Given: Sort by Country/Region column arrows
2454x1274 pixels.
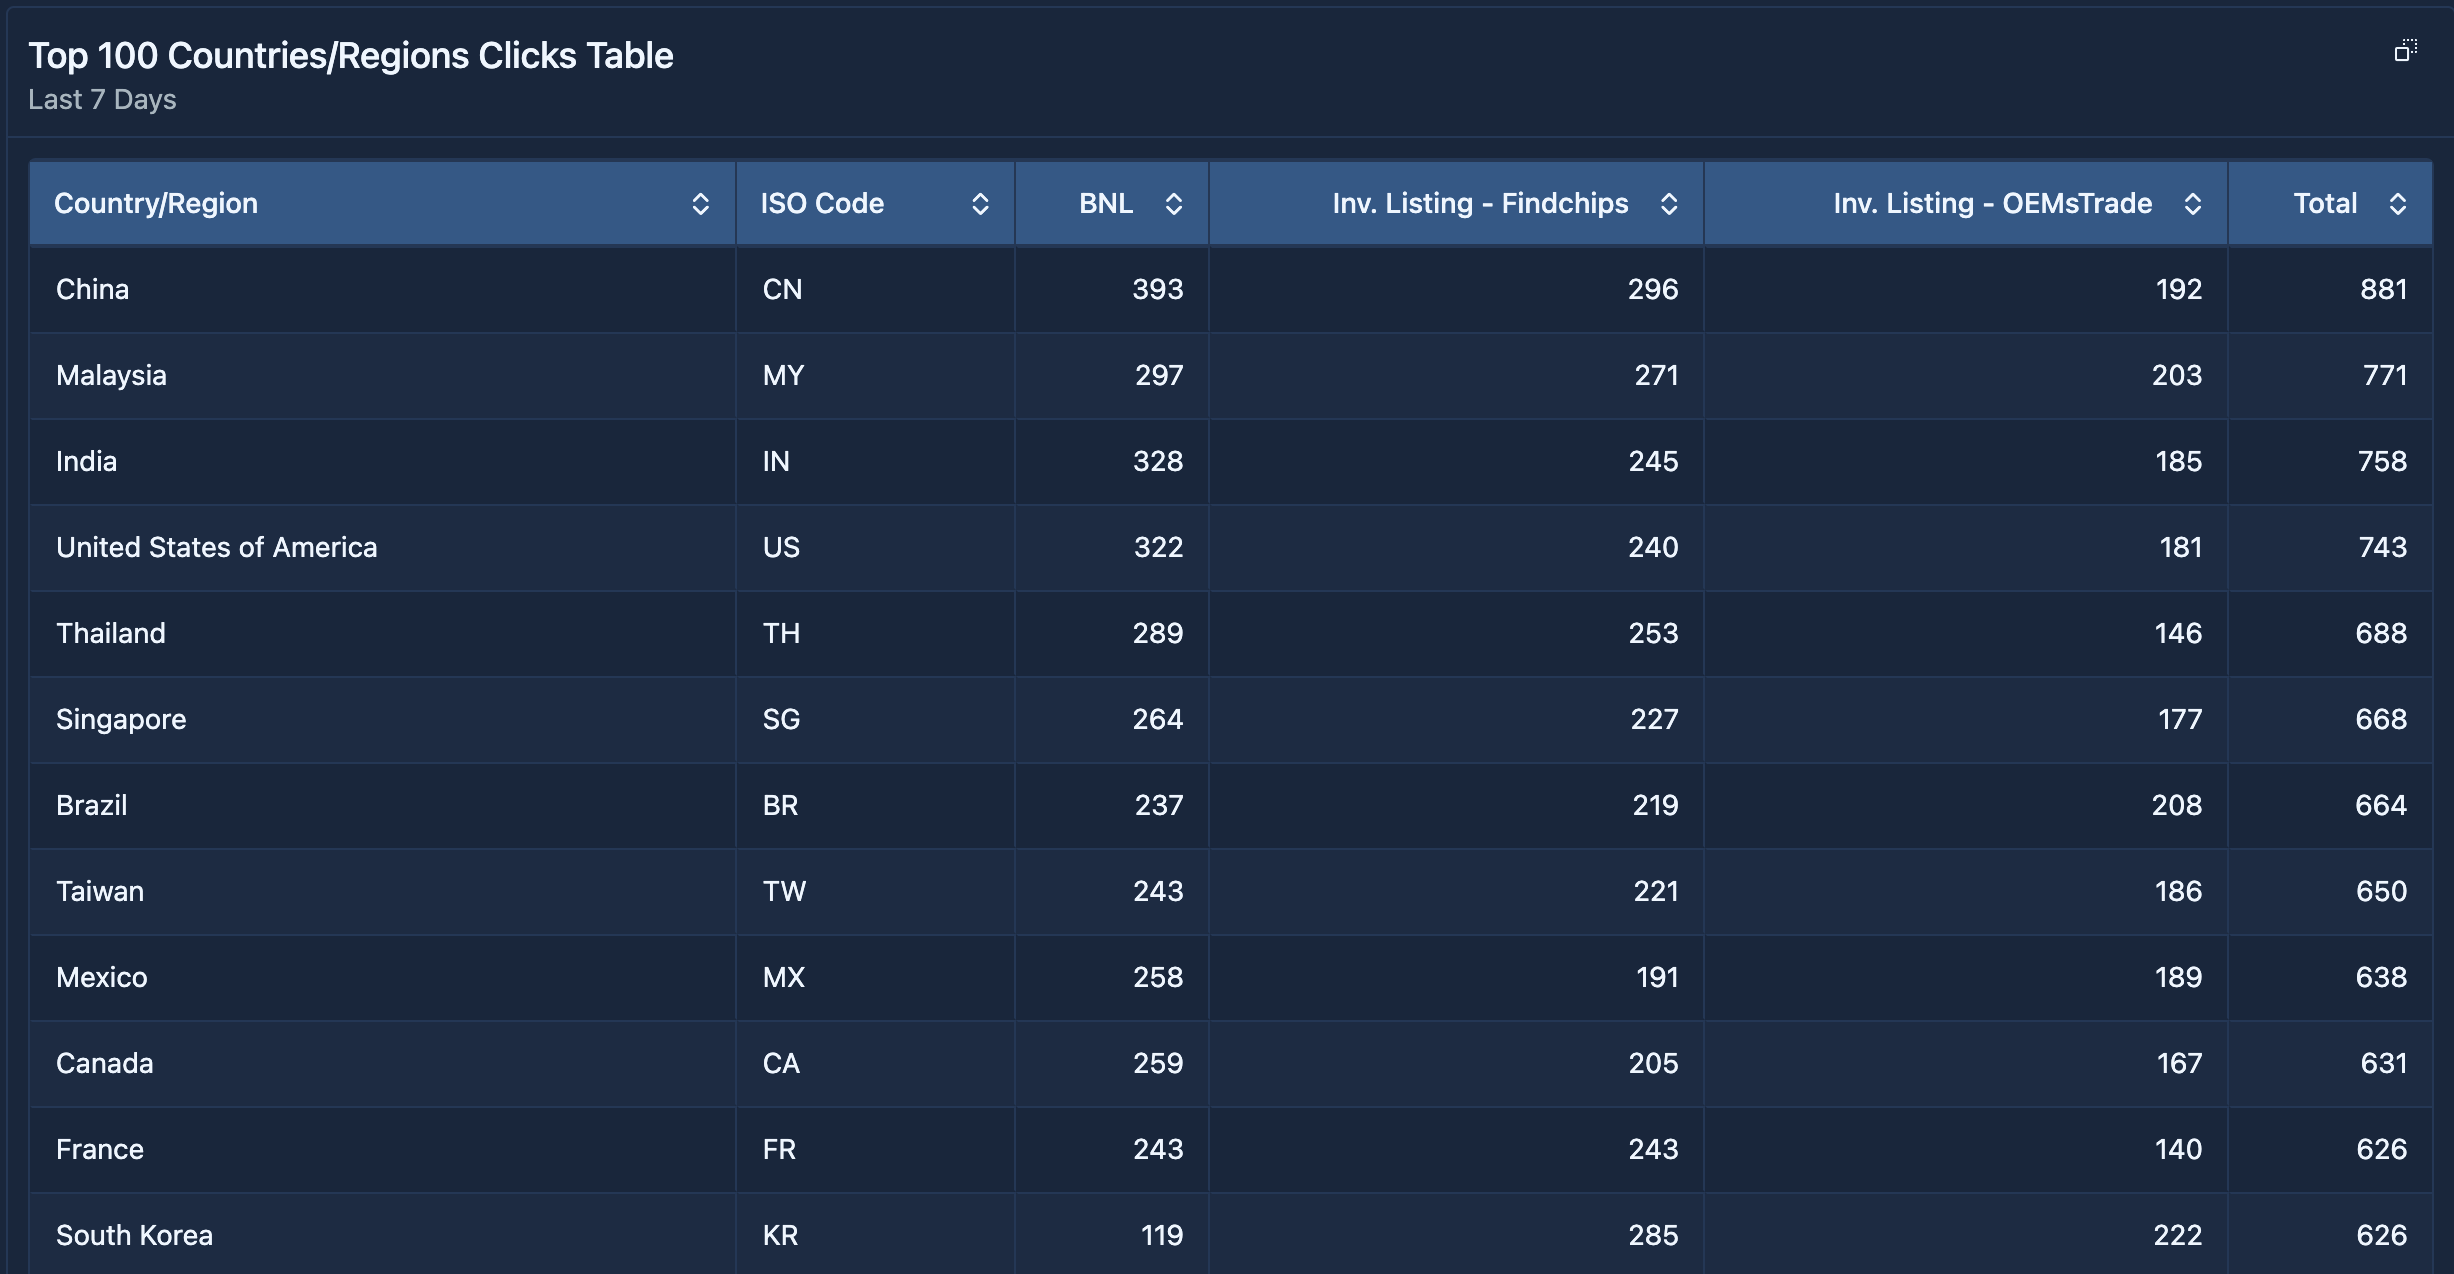Looking at the screenshot, I should [700, 204].
